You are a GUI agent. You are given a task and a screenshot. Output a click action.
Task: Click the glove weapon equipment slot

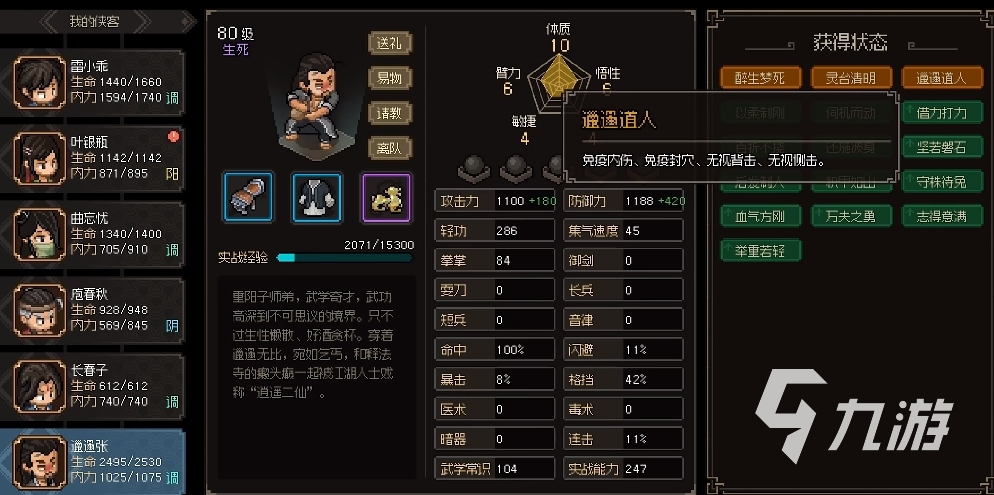pos(248,197)
